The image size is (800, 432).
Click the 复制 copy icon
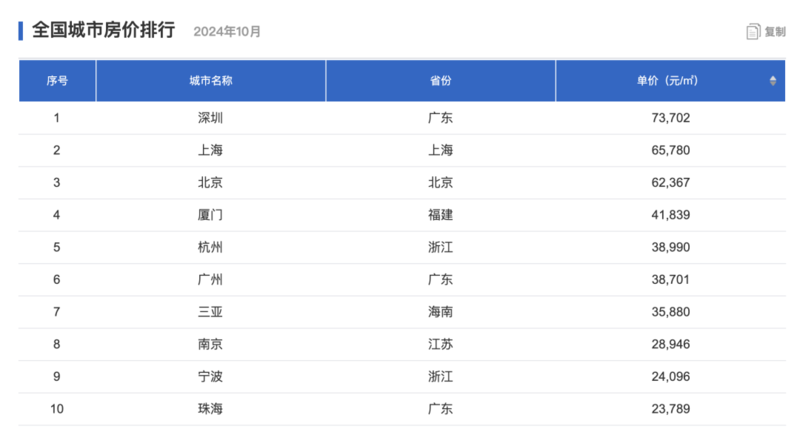[x=753, y=32]
